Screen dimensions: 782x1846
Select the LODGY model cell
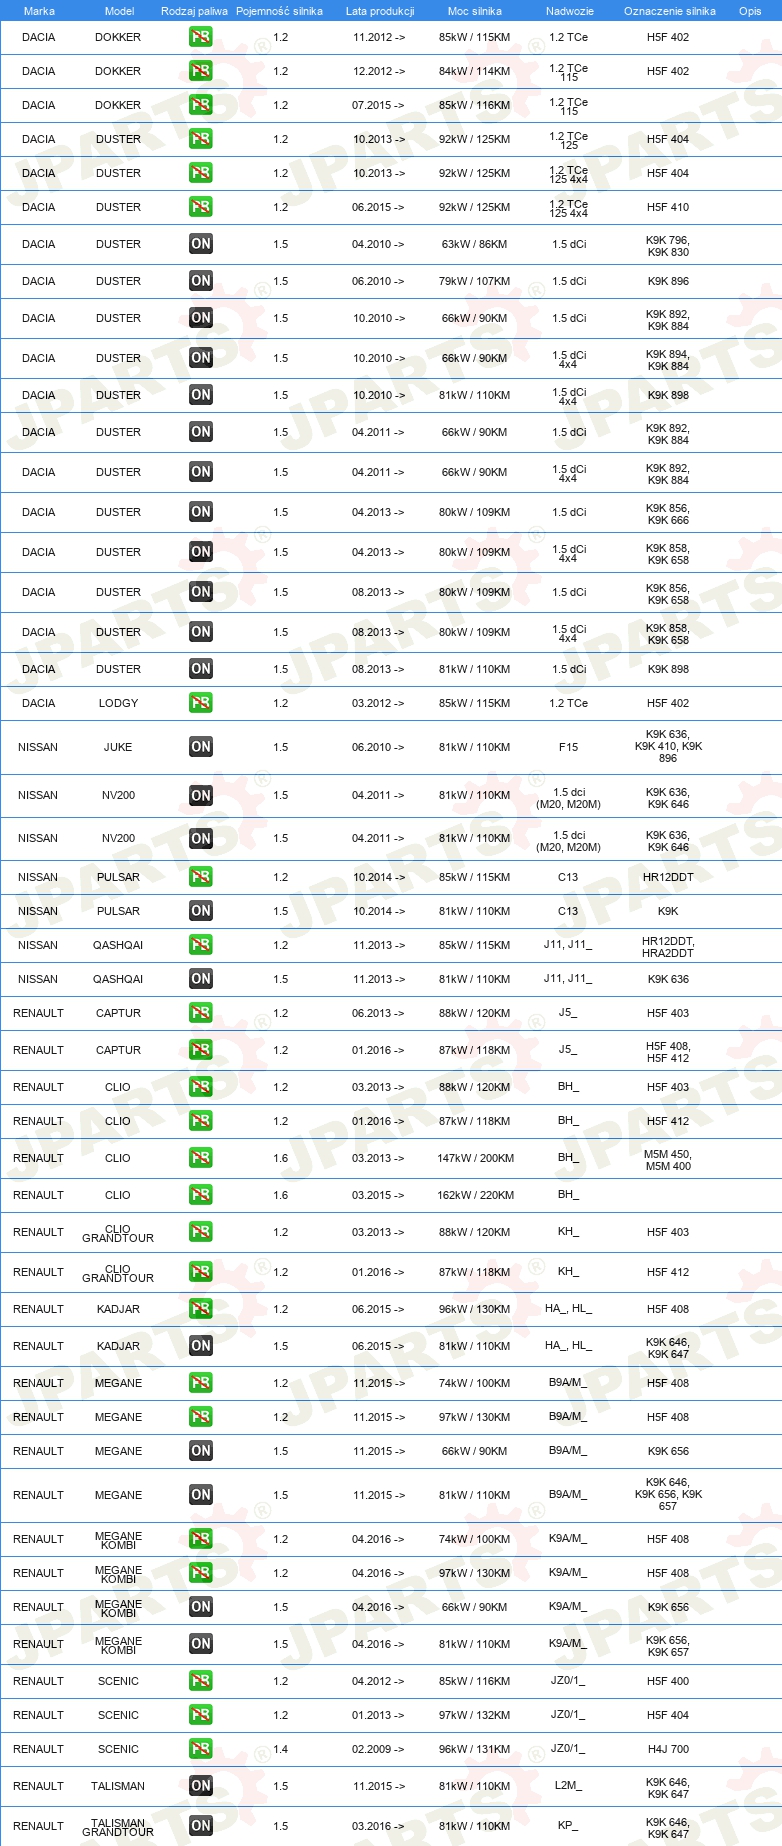point(118,703)
